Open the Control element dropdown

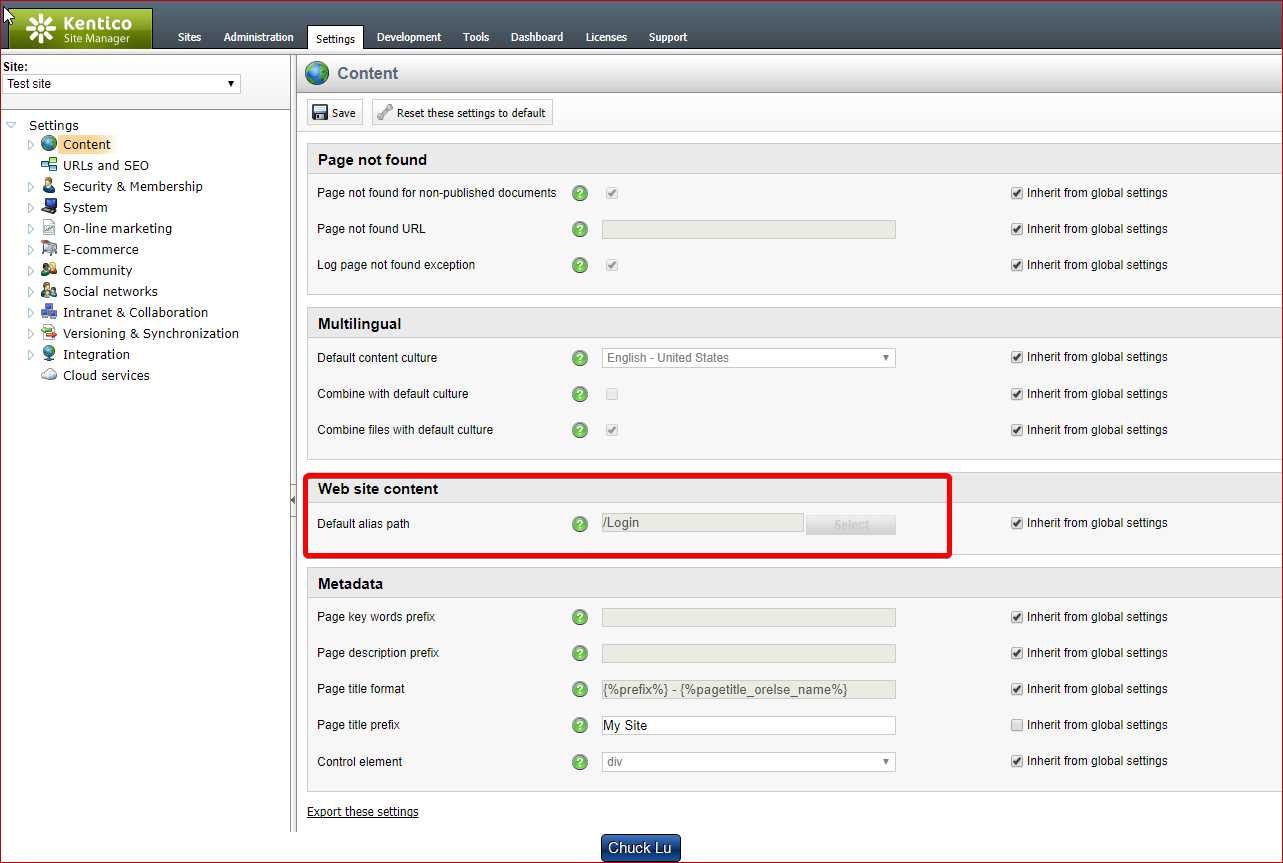pyautogui.click(x=748, y=762)
